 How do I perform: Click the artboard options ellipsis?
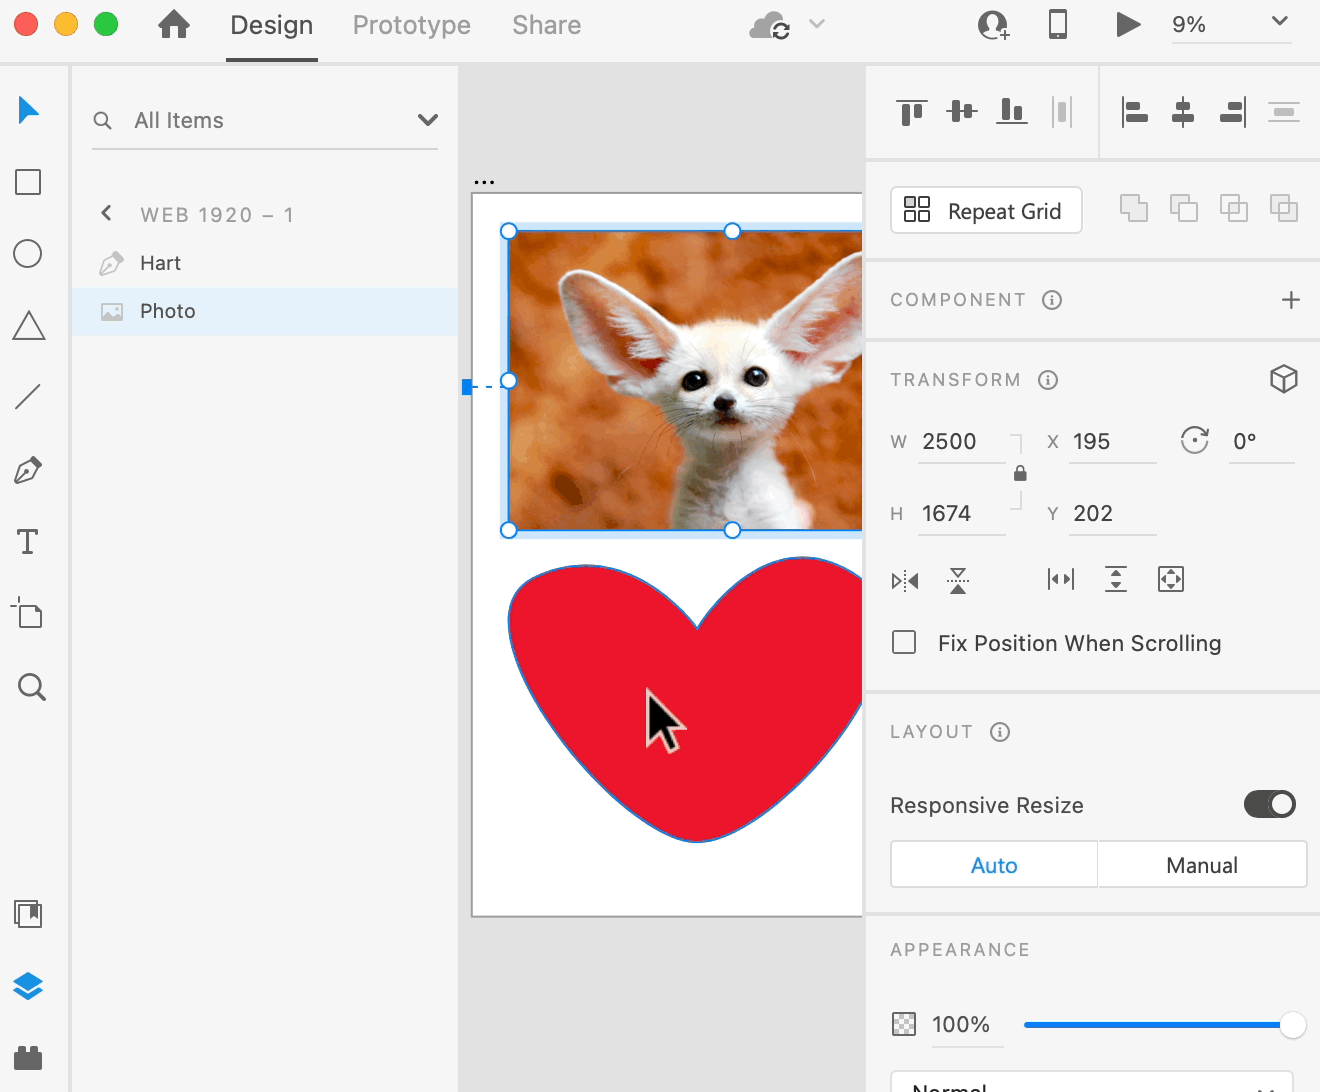pos(484,182)
